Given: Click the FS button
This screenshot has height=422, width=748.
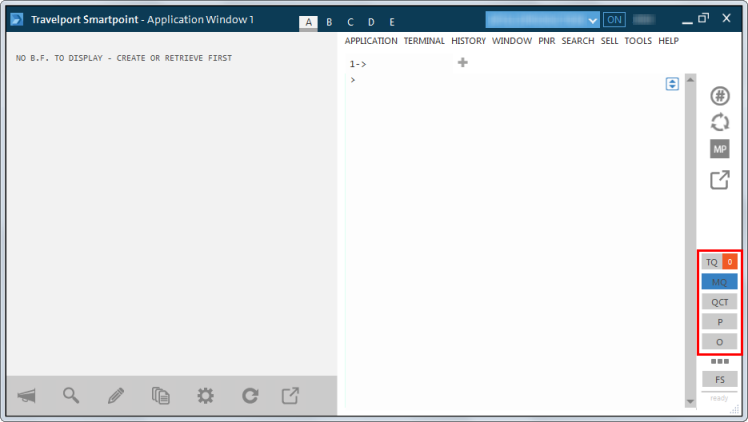Looking at the screenshot, I should tap(719, 379).
